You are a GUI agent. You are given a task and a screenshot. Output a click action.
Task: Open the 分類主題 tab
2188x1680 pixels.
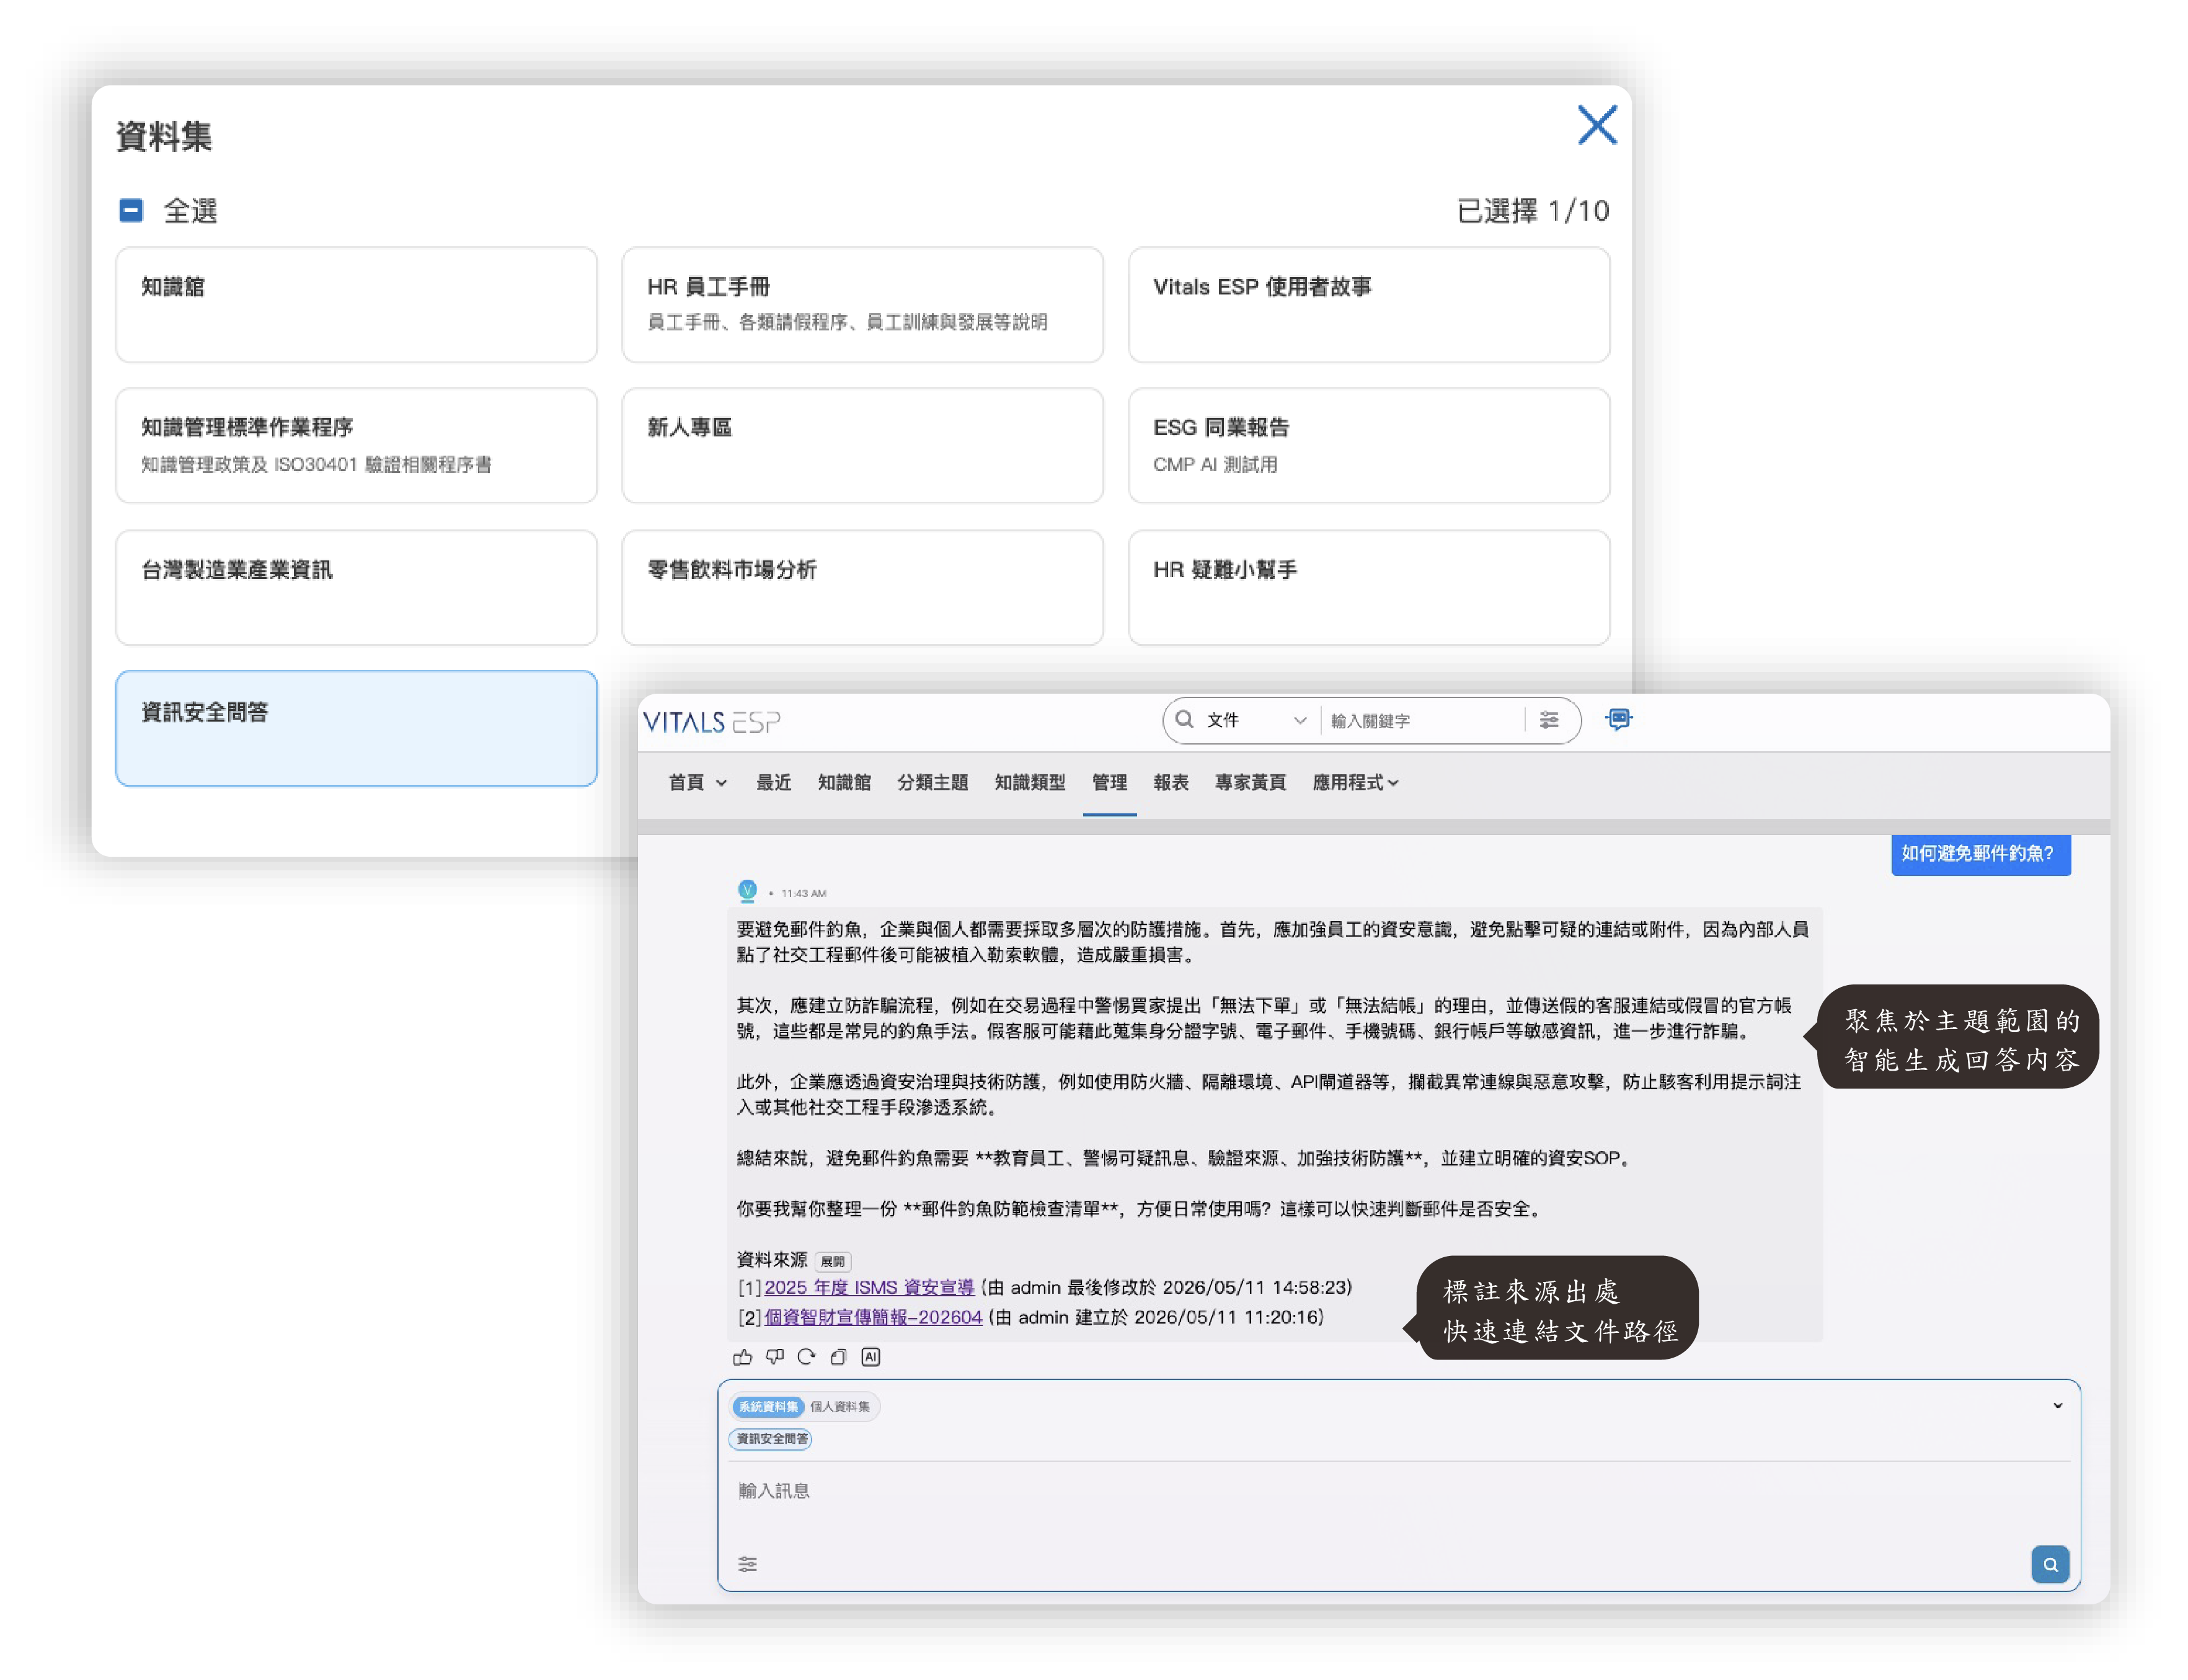click(x=932, y=782)
